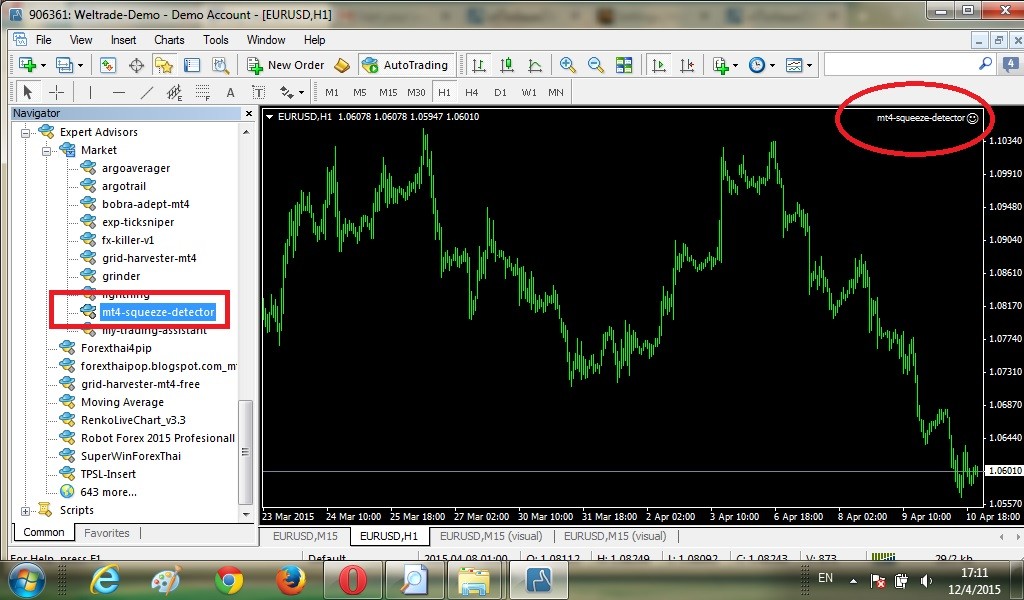
Task: Switch to Navigator Favorites tab
Action: point(106,533)
